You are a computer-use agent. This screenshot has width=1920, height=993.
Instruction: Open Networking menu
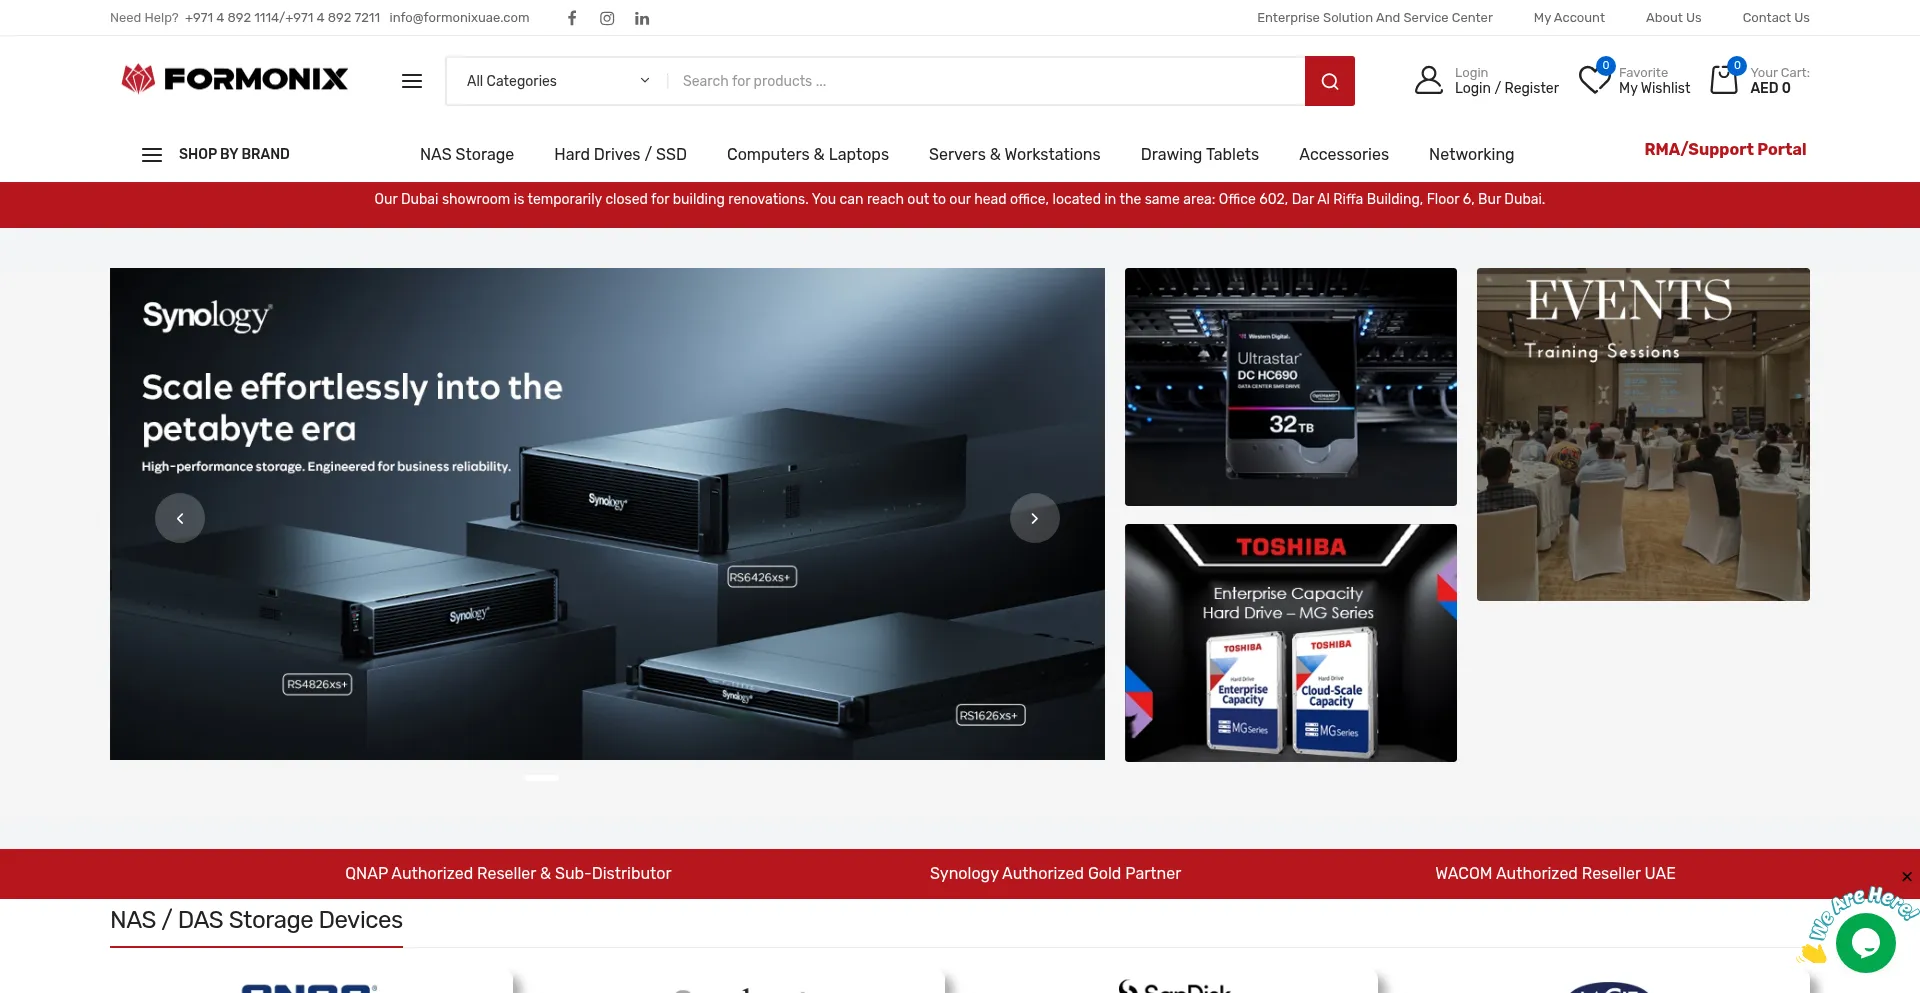(x=1471, y=154)
